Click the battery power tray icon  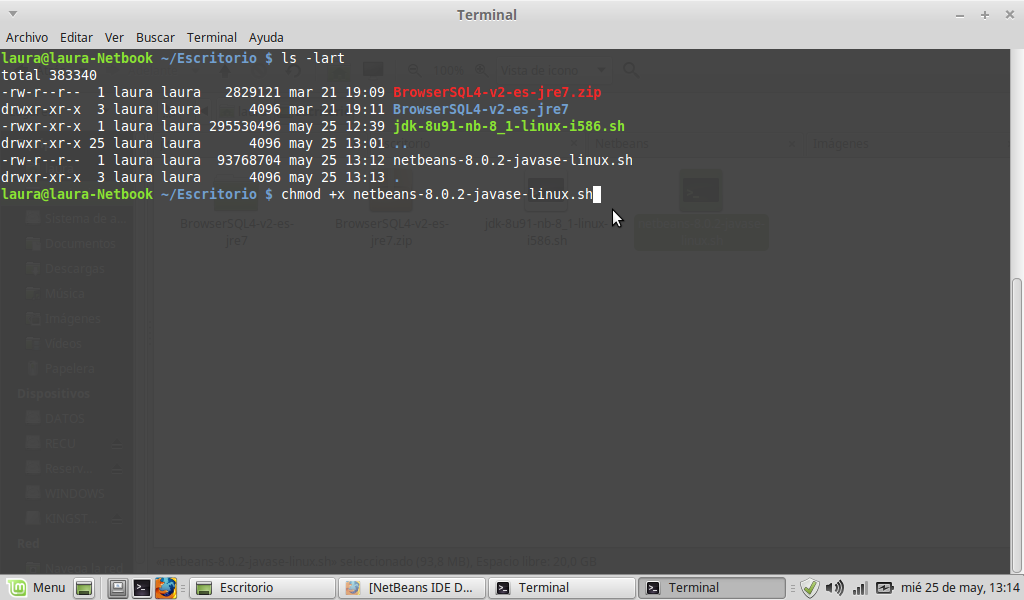884,588
